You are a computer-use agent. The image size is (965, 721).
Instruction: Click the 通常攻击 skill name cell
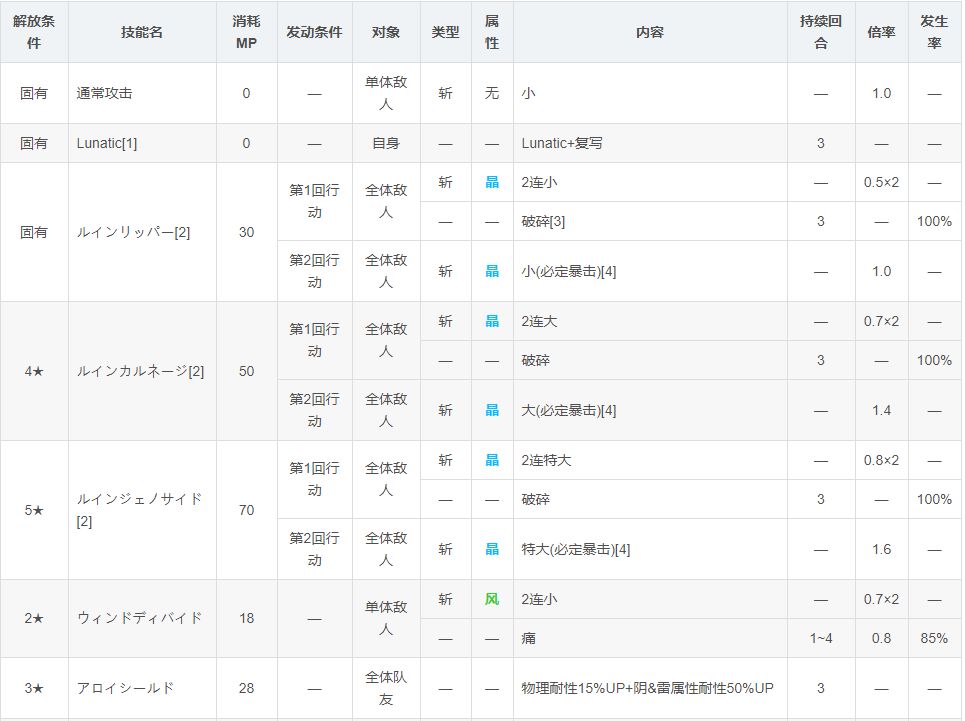click(104, 93)
